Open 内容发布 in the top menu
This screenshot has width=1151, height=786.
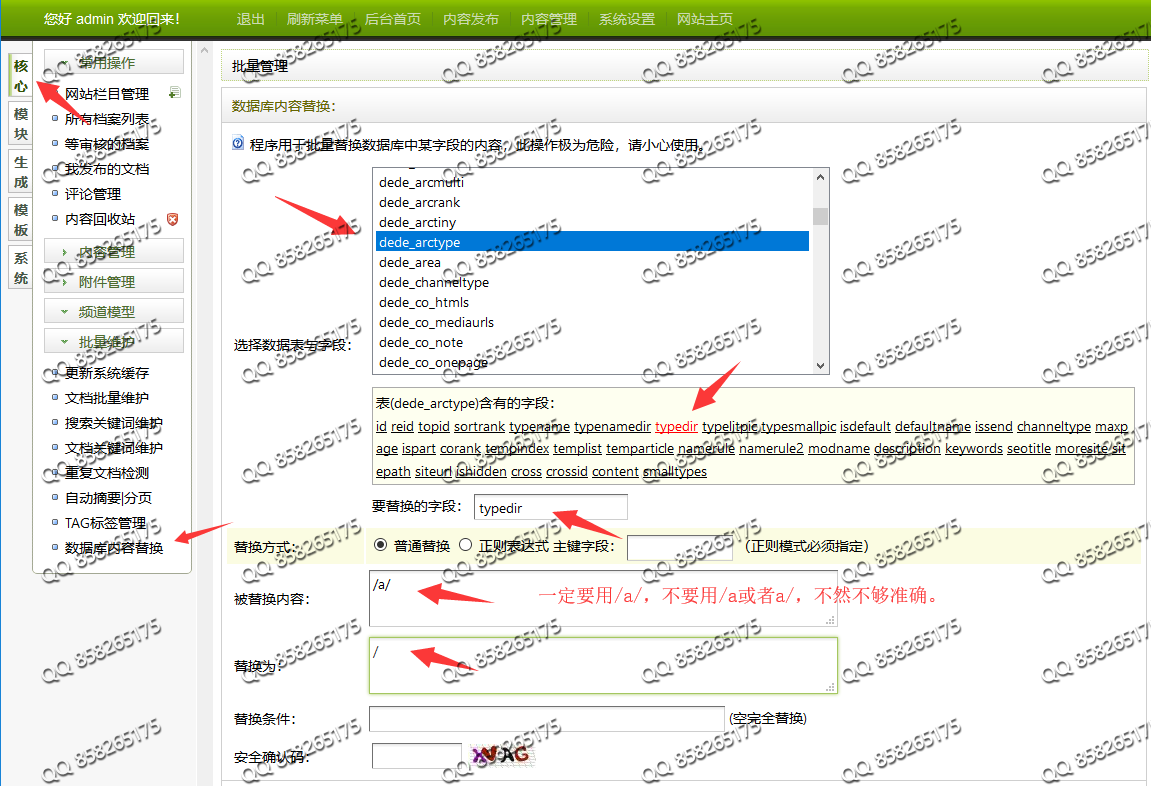click(471, 19)
